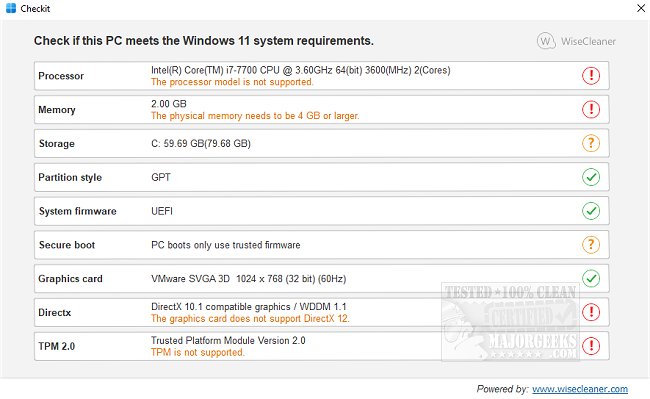This screenshot has width=650, height=399.
Task: Open the www.wisecleaner.com link
Action: (x=580, y=389)
